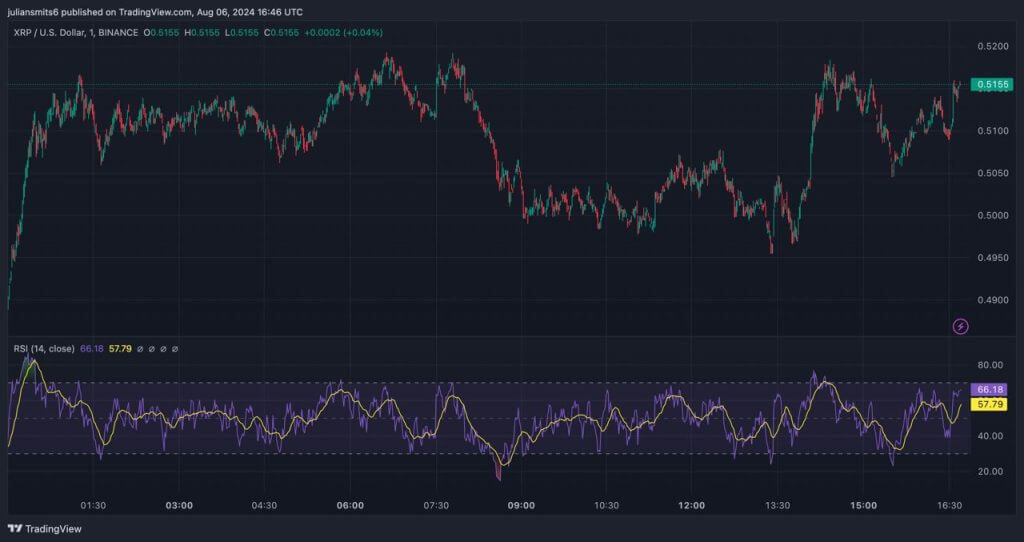Click the purple 66.18 value in RSI legend
Image resolution: width=1024 pixels, height=542 pixels.
[92, 349]
